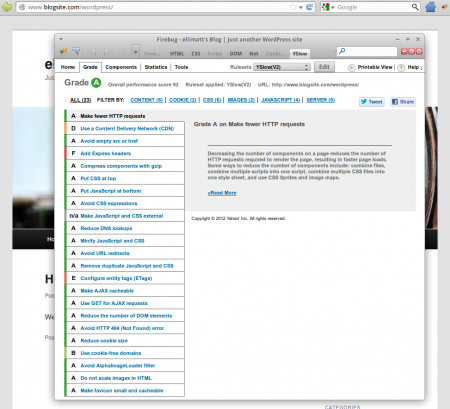Click the Firebug search field

367,51
